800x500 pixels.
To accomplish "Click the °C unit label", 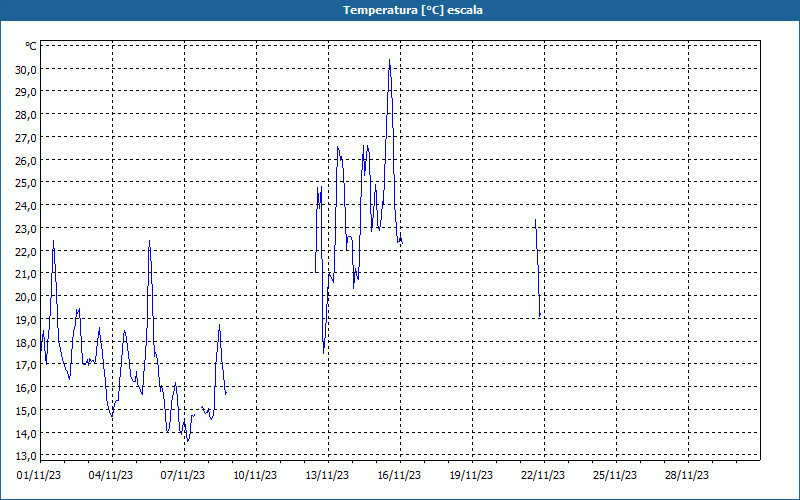I will tap(31, 46).
